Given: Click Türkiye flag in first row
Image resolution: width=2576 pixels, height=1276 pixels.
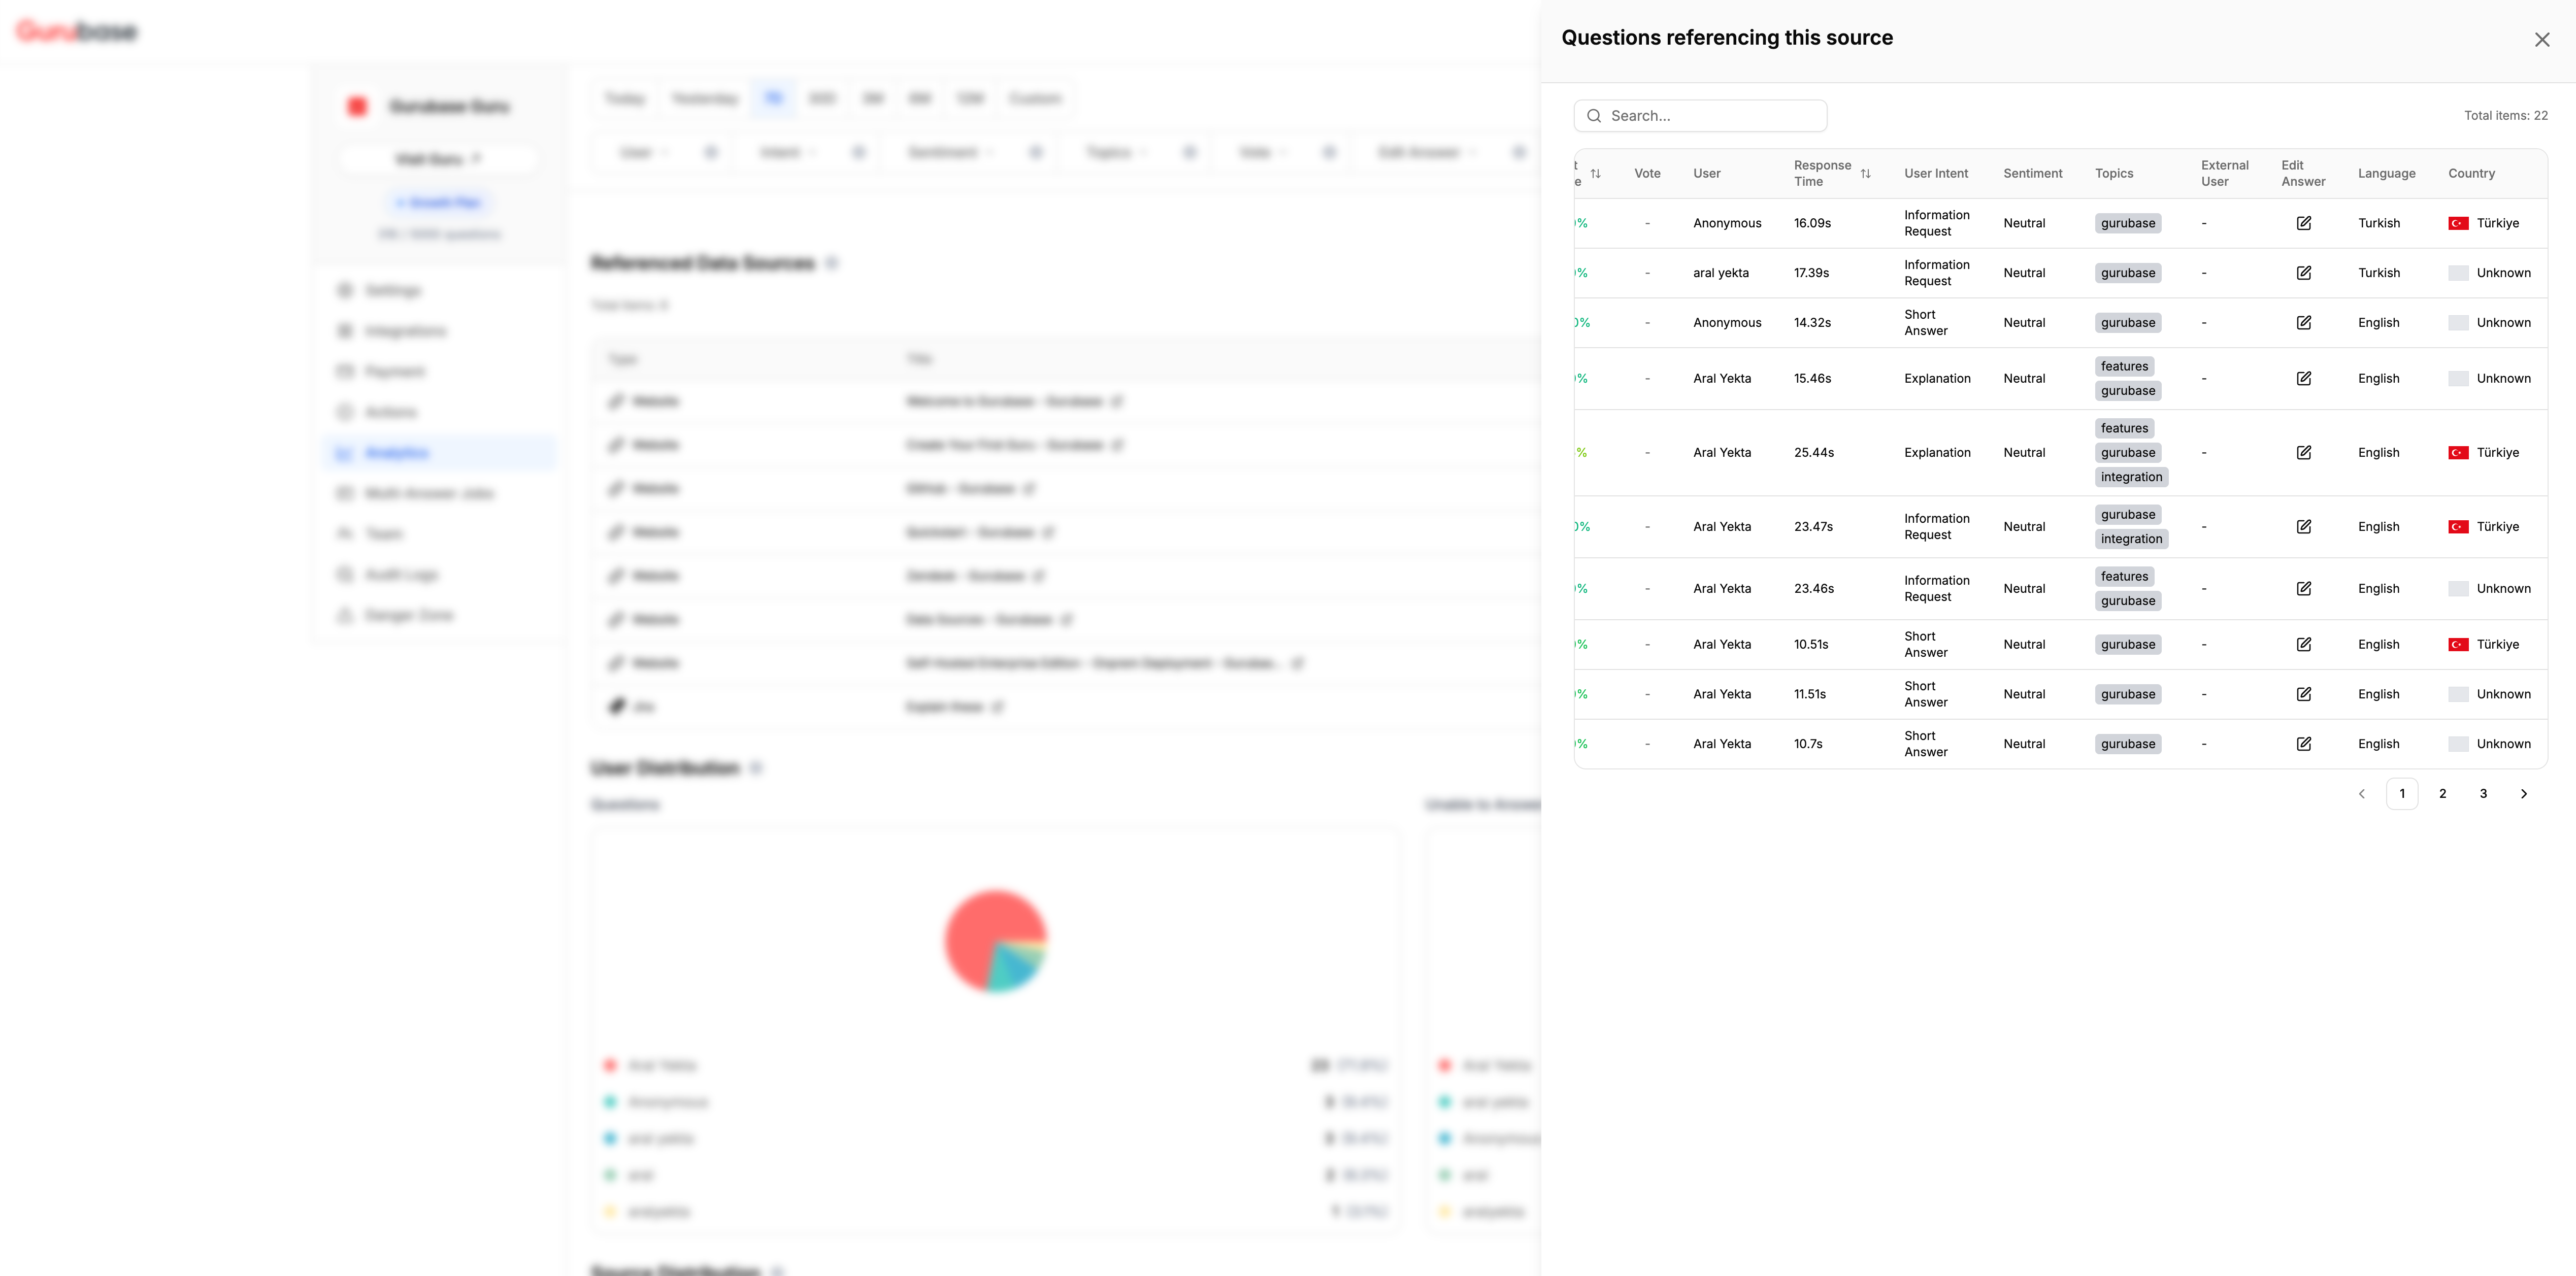Looking at the screenshot, I should 2458,224.
